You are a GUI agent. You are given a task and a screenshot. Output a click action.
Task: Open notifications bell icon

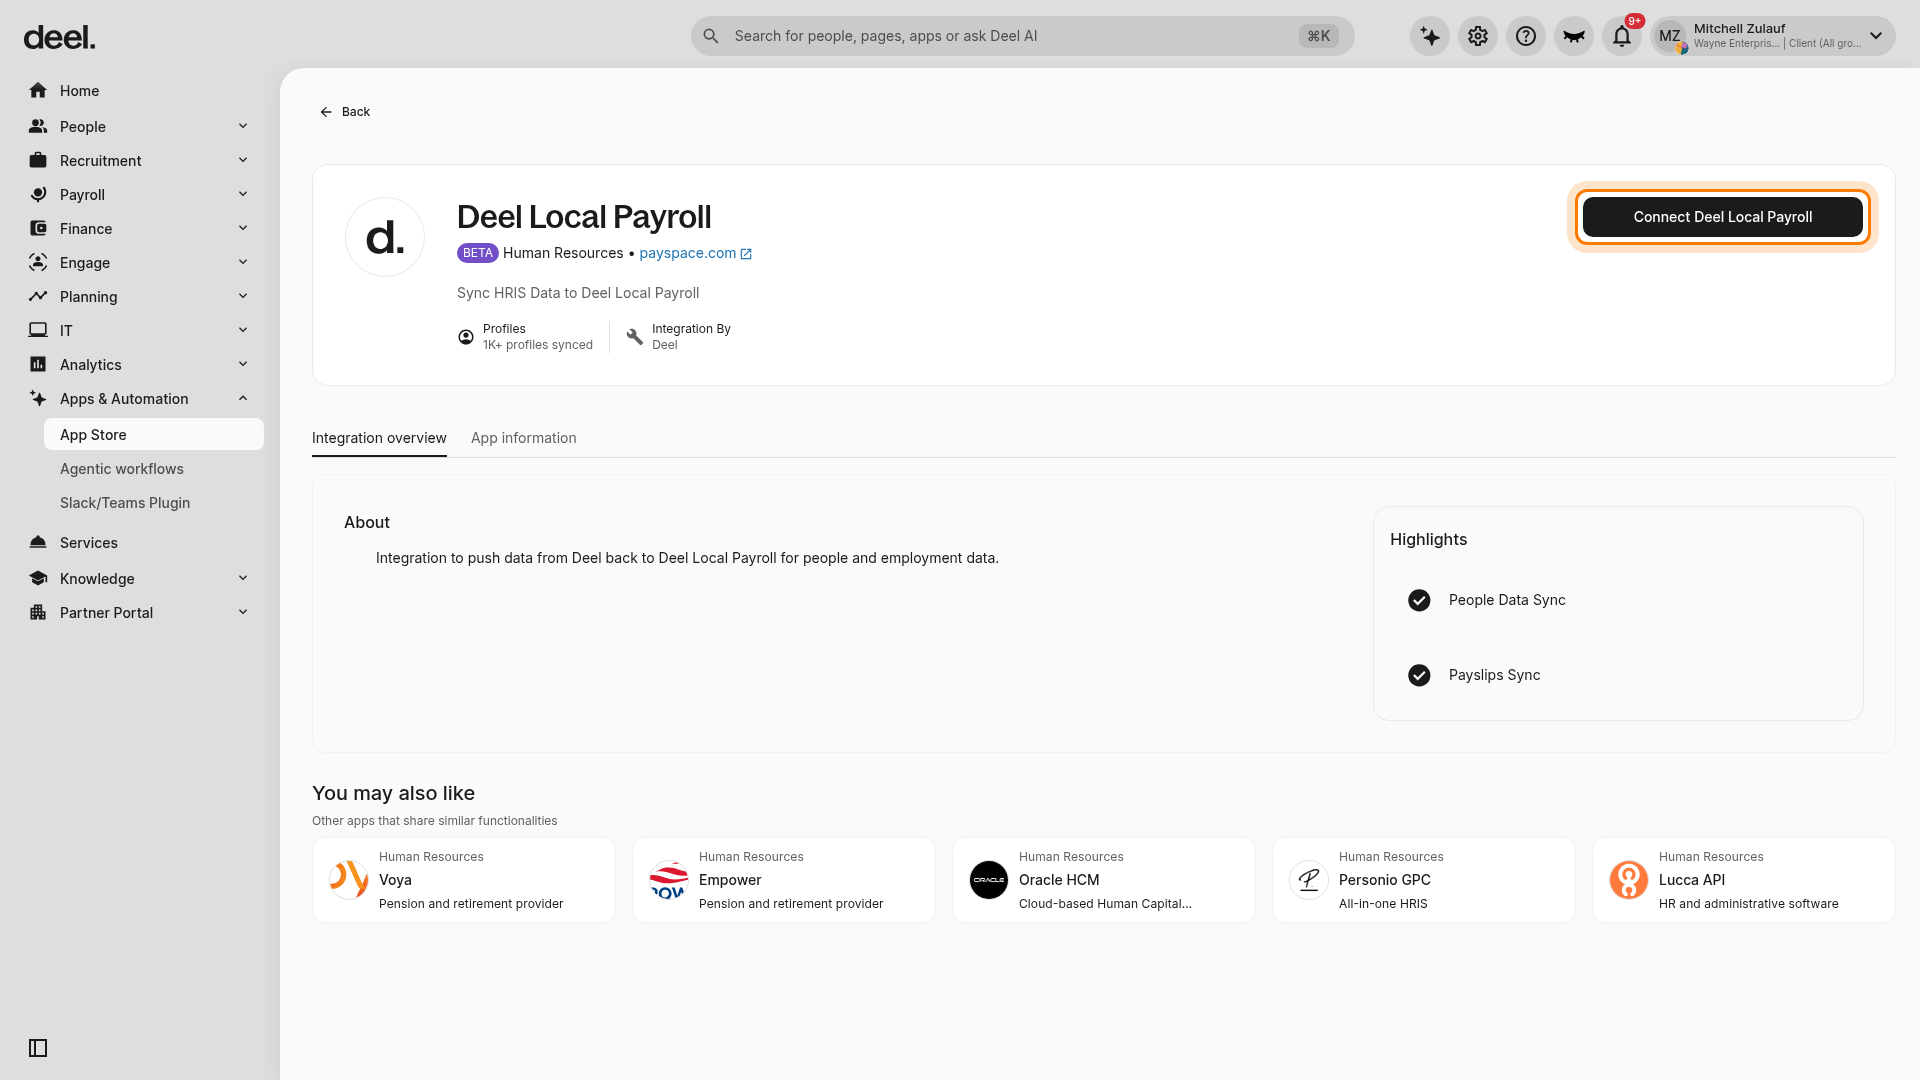click(1622, 36)
